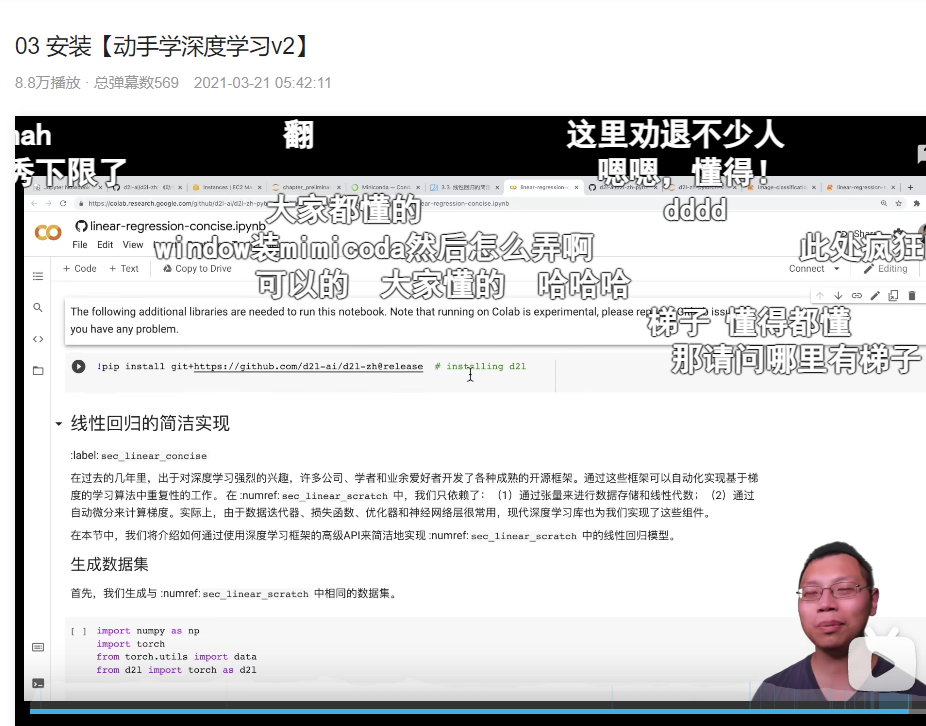The height and width of the screenshot is (726, 926).
Task: Run the pip install d2l cell
Action: pos(78,366)
